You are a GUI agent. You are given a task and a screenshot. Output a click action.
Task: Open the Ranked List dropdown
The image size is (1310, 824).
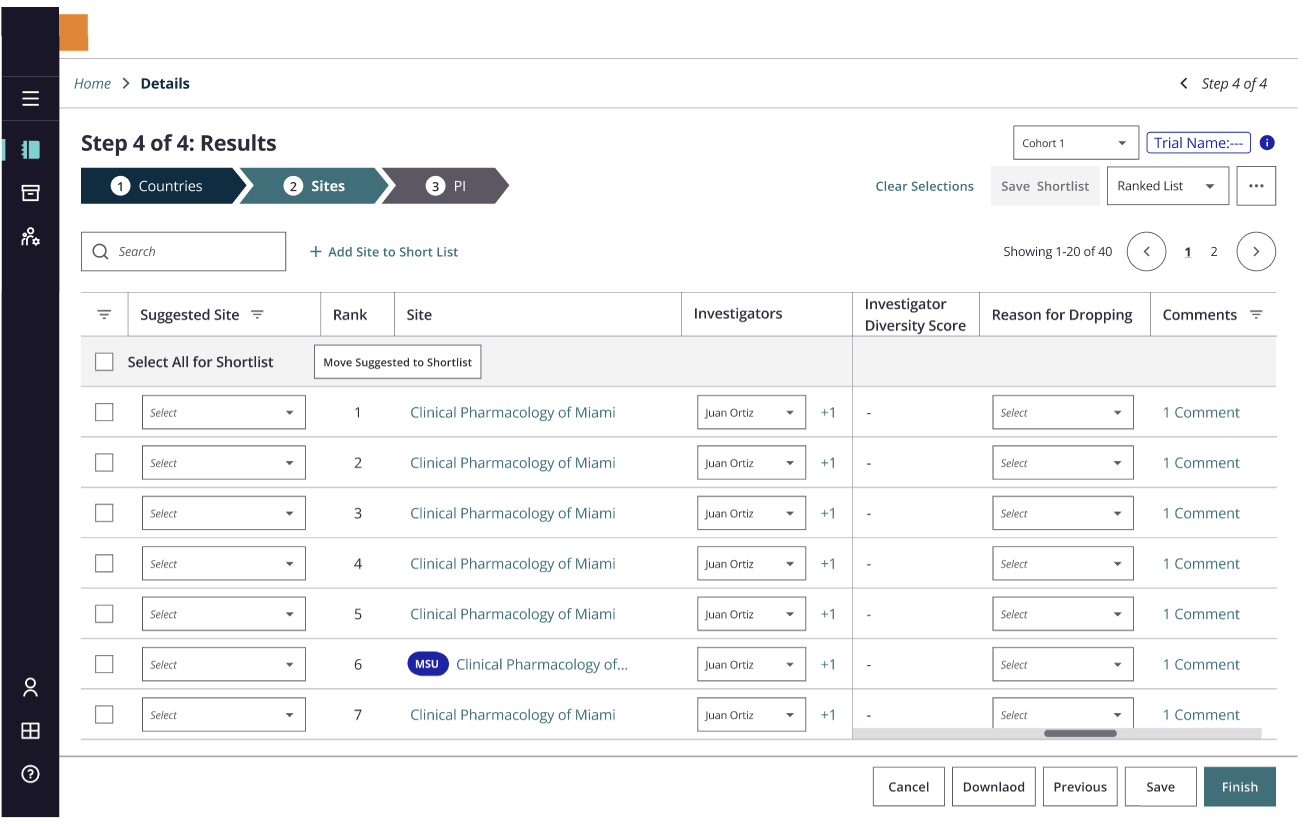1167,186
